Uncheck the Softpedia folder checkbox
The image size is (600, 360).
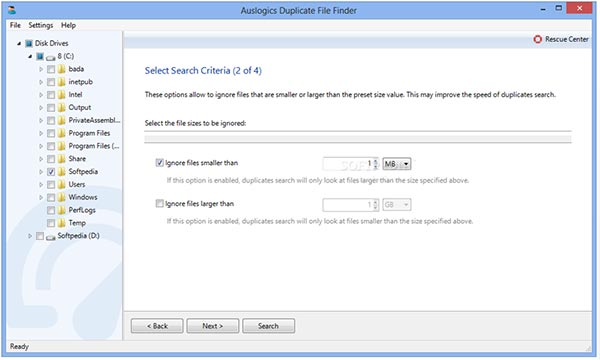coord(51,172)
